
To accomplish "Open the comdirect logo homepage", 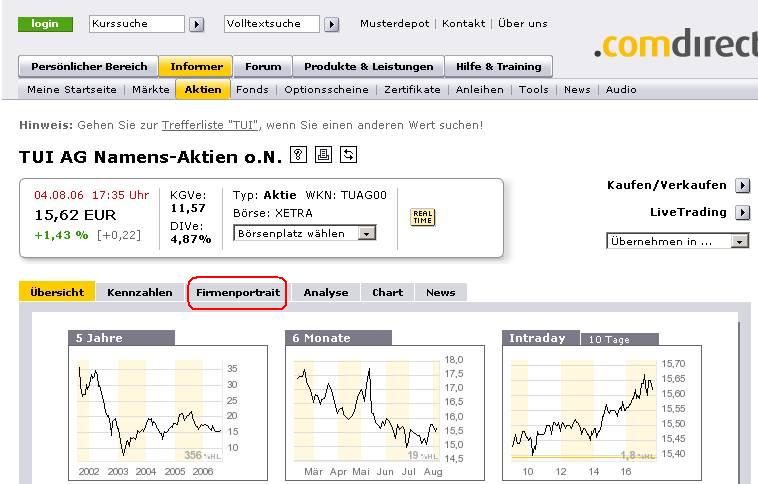I will coord(675,44).
